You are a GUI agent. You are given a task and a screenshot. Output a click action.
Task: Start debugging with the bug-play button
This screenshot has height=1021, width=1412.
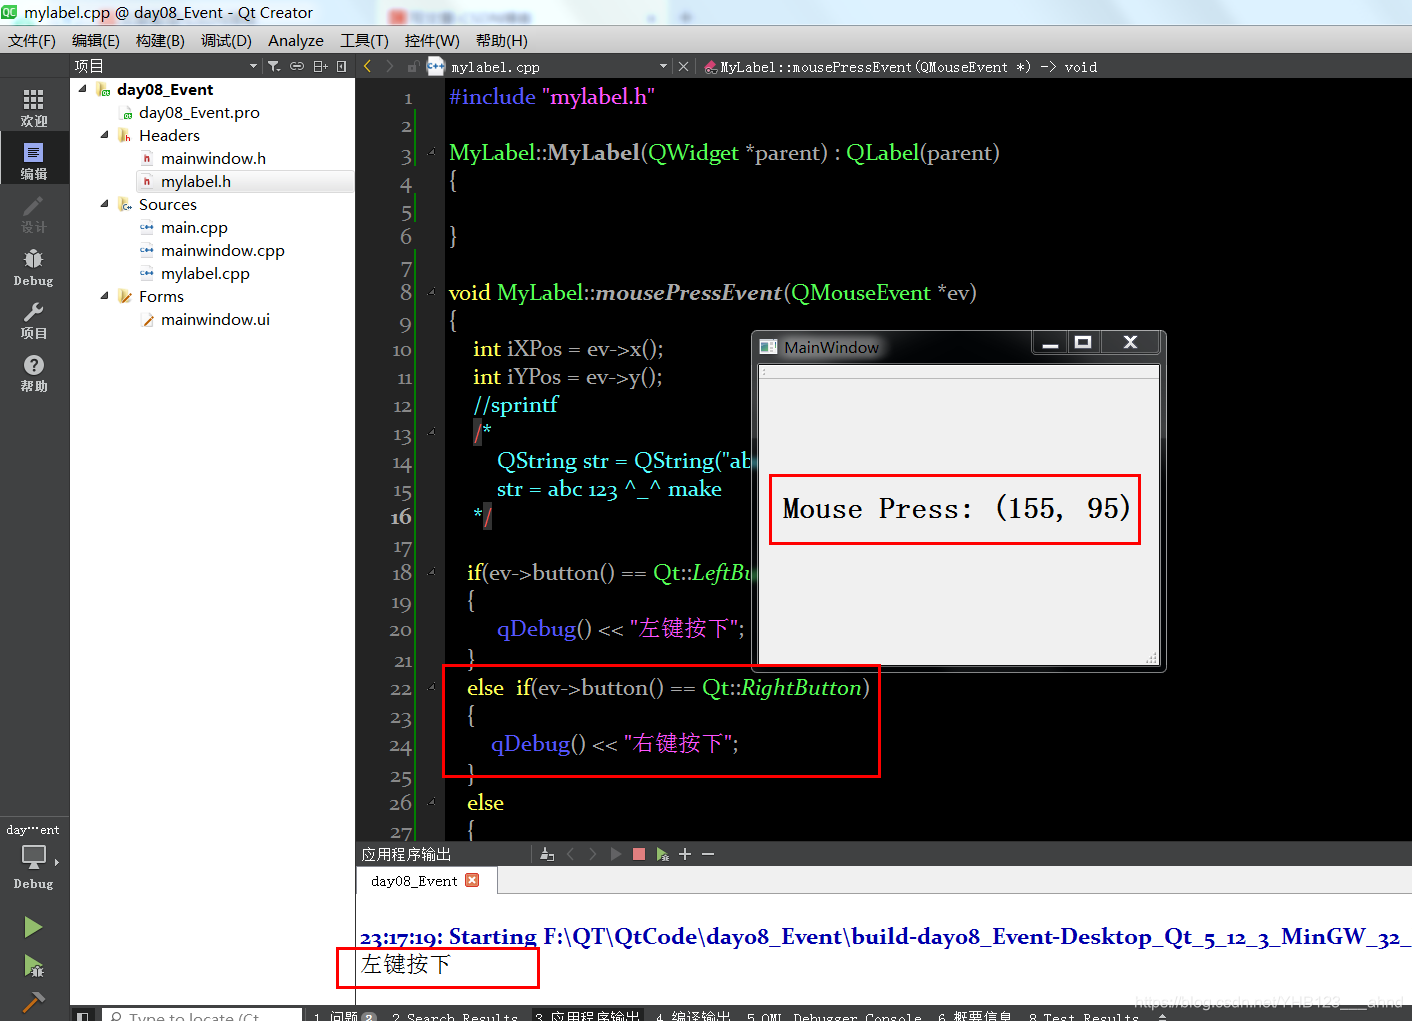click(34, 966)
